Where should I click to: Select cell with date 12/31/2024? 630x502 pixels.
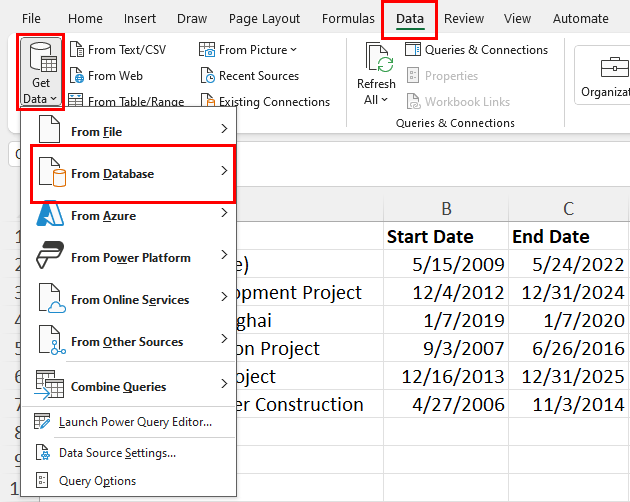point(569,292)
